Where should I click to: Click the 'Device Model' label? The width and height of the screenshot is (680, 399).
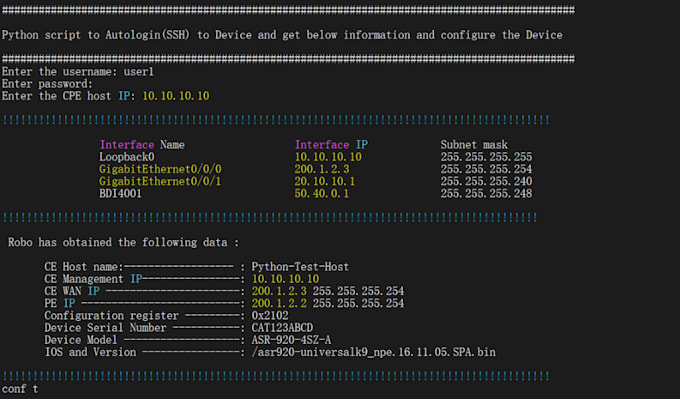[x=80, y=340]
